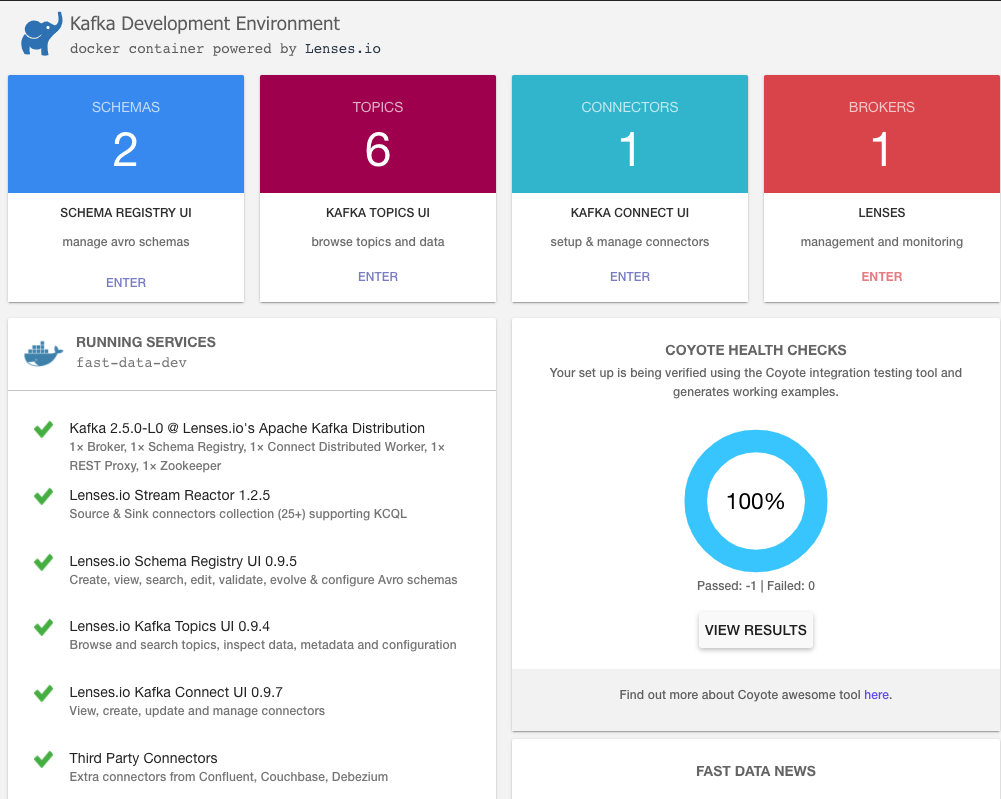
Task: Click 'RUNNING SERVICES' heading
Action: (x=146, y=343)
